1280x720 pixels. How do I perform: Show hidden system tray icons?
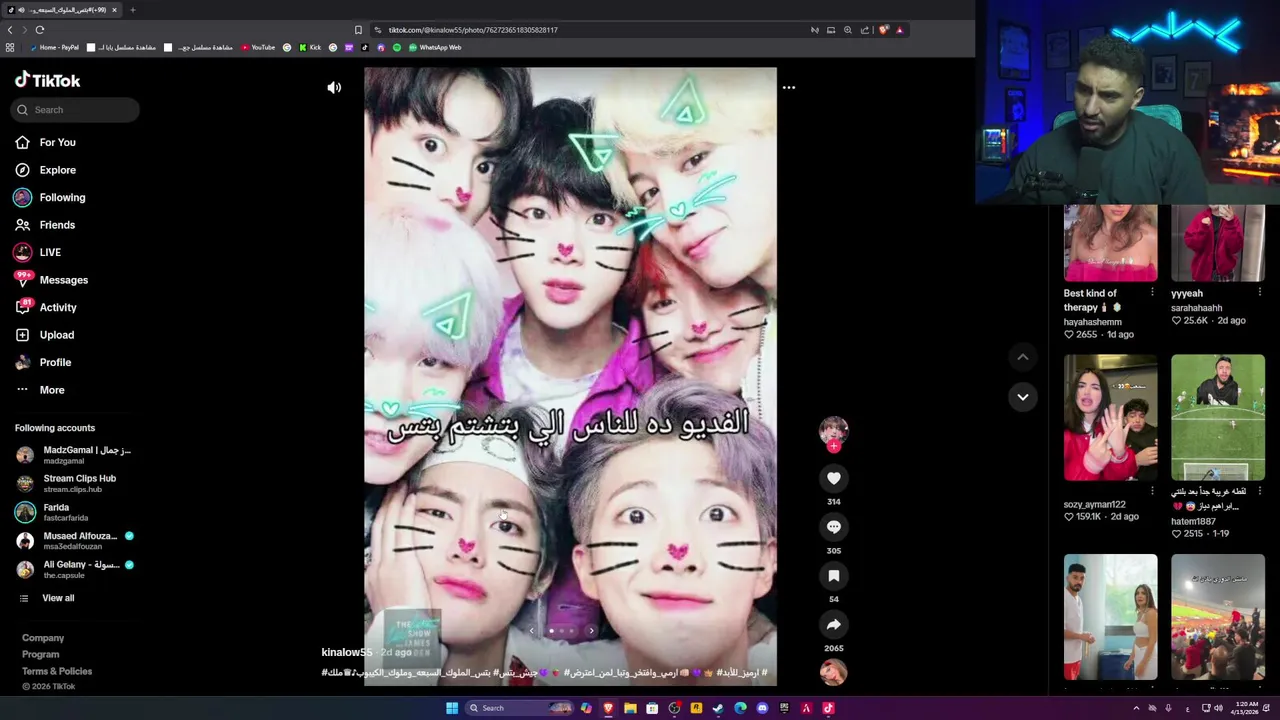[1136, 708]
